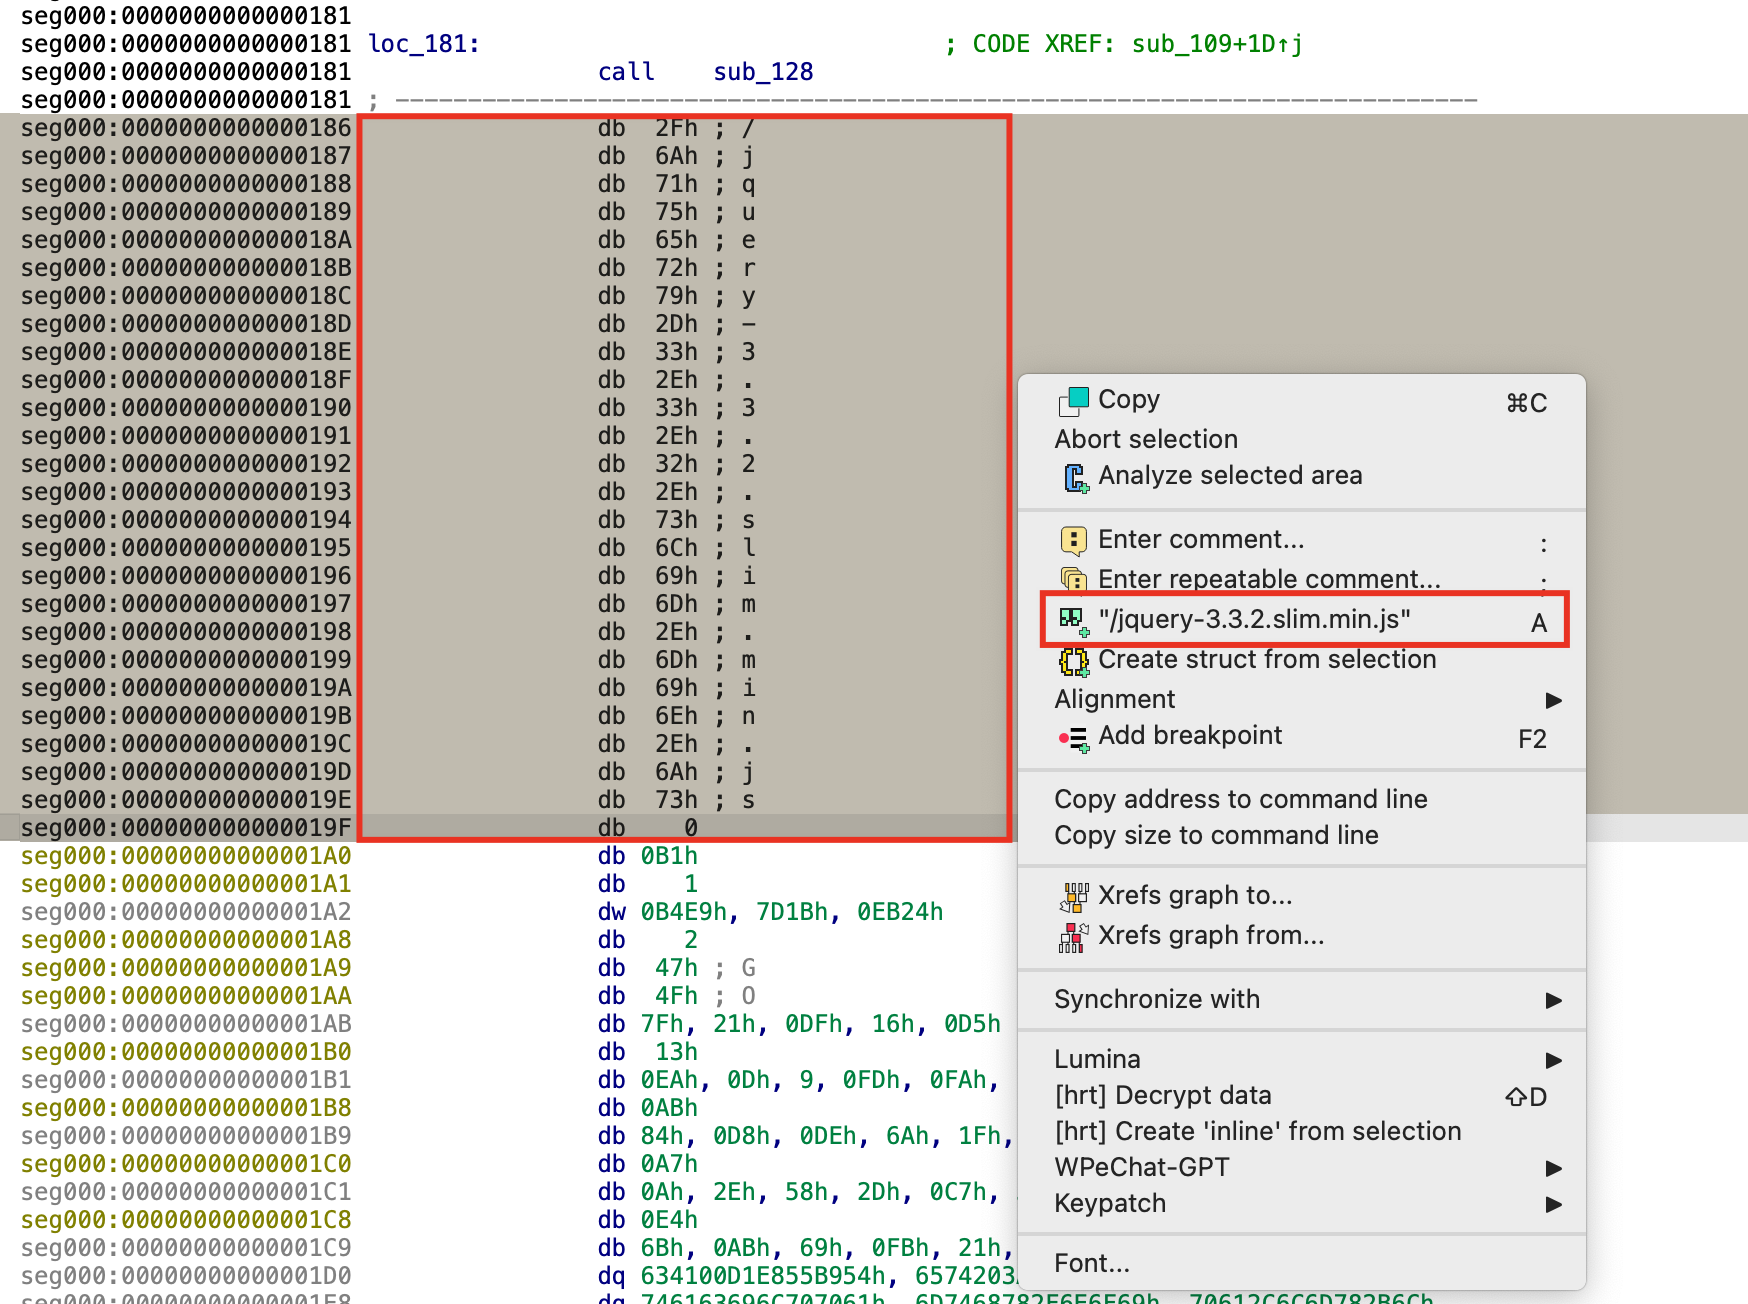
Task: Click the string literal conversion icon
Action: pyautogui.click(x=1073, y=620)
